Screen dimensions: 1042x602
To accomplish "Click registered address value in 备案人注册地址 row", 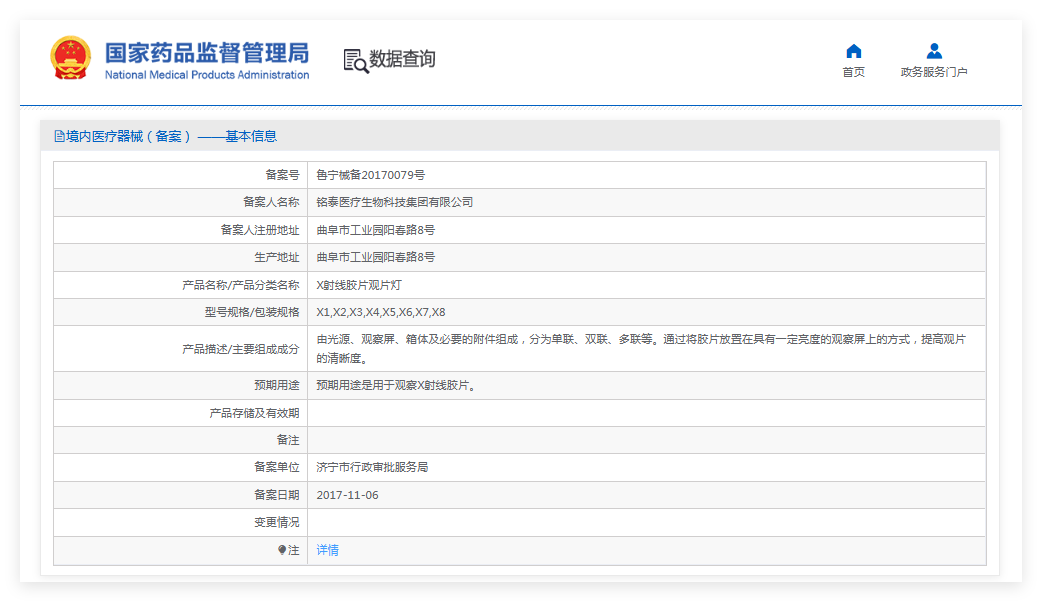I will [375, 230].
